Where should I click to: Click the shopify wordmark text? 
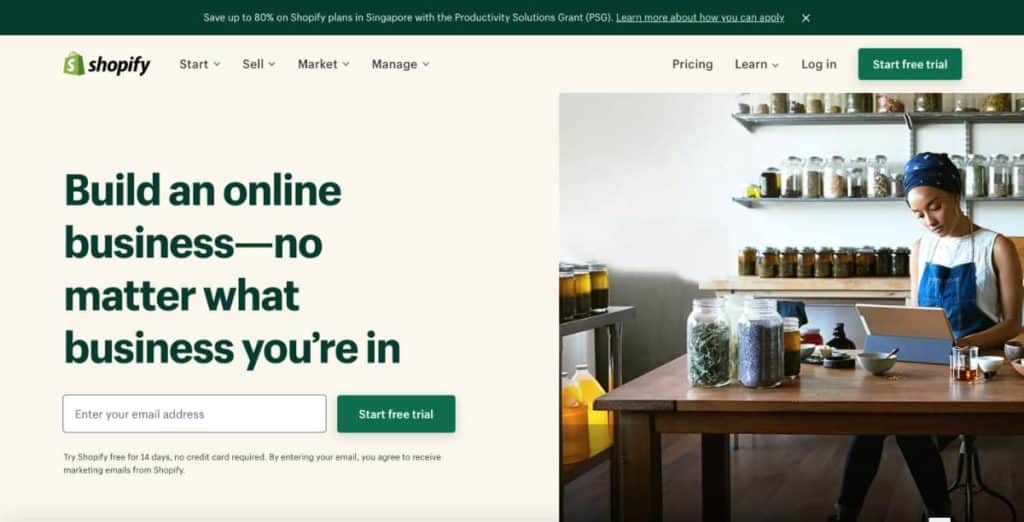pyautogui.click(x=119, y=65)
